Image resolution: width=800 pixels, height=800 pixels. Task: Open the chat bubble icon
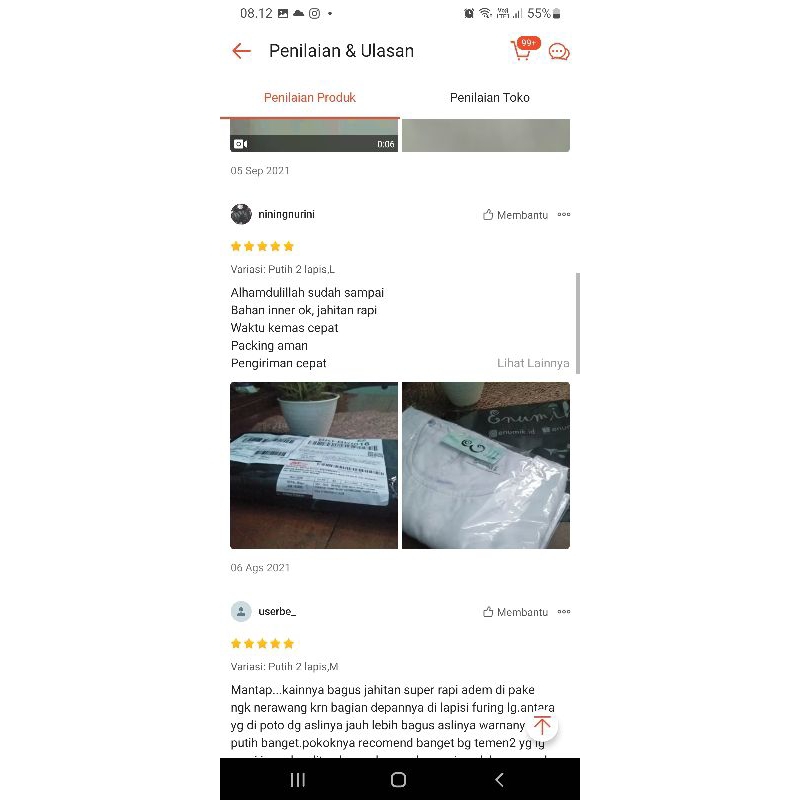559,52
